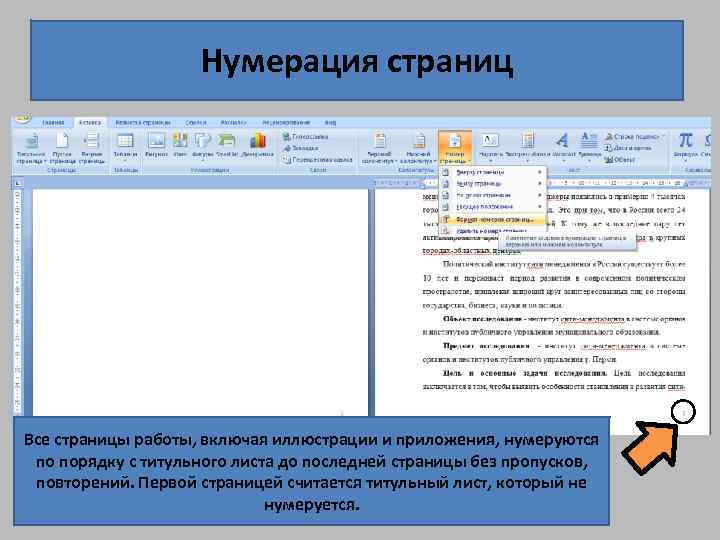
Task: Click the paragraph starting with Объект исследования
Action: pos(554,325)
